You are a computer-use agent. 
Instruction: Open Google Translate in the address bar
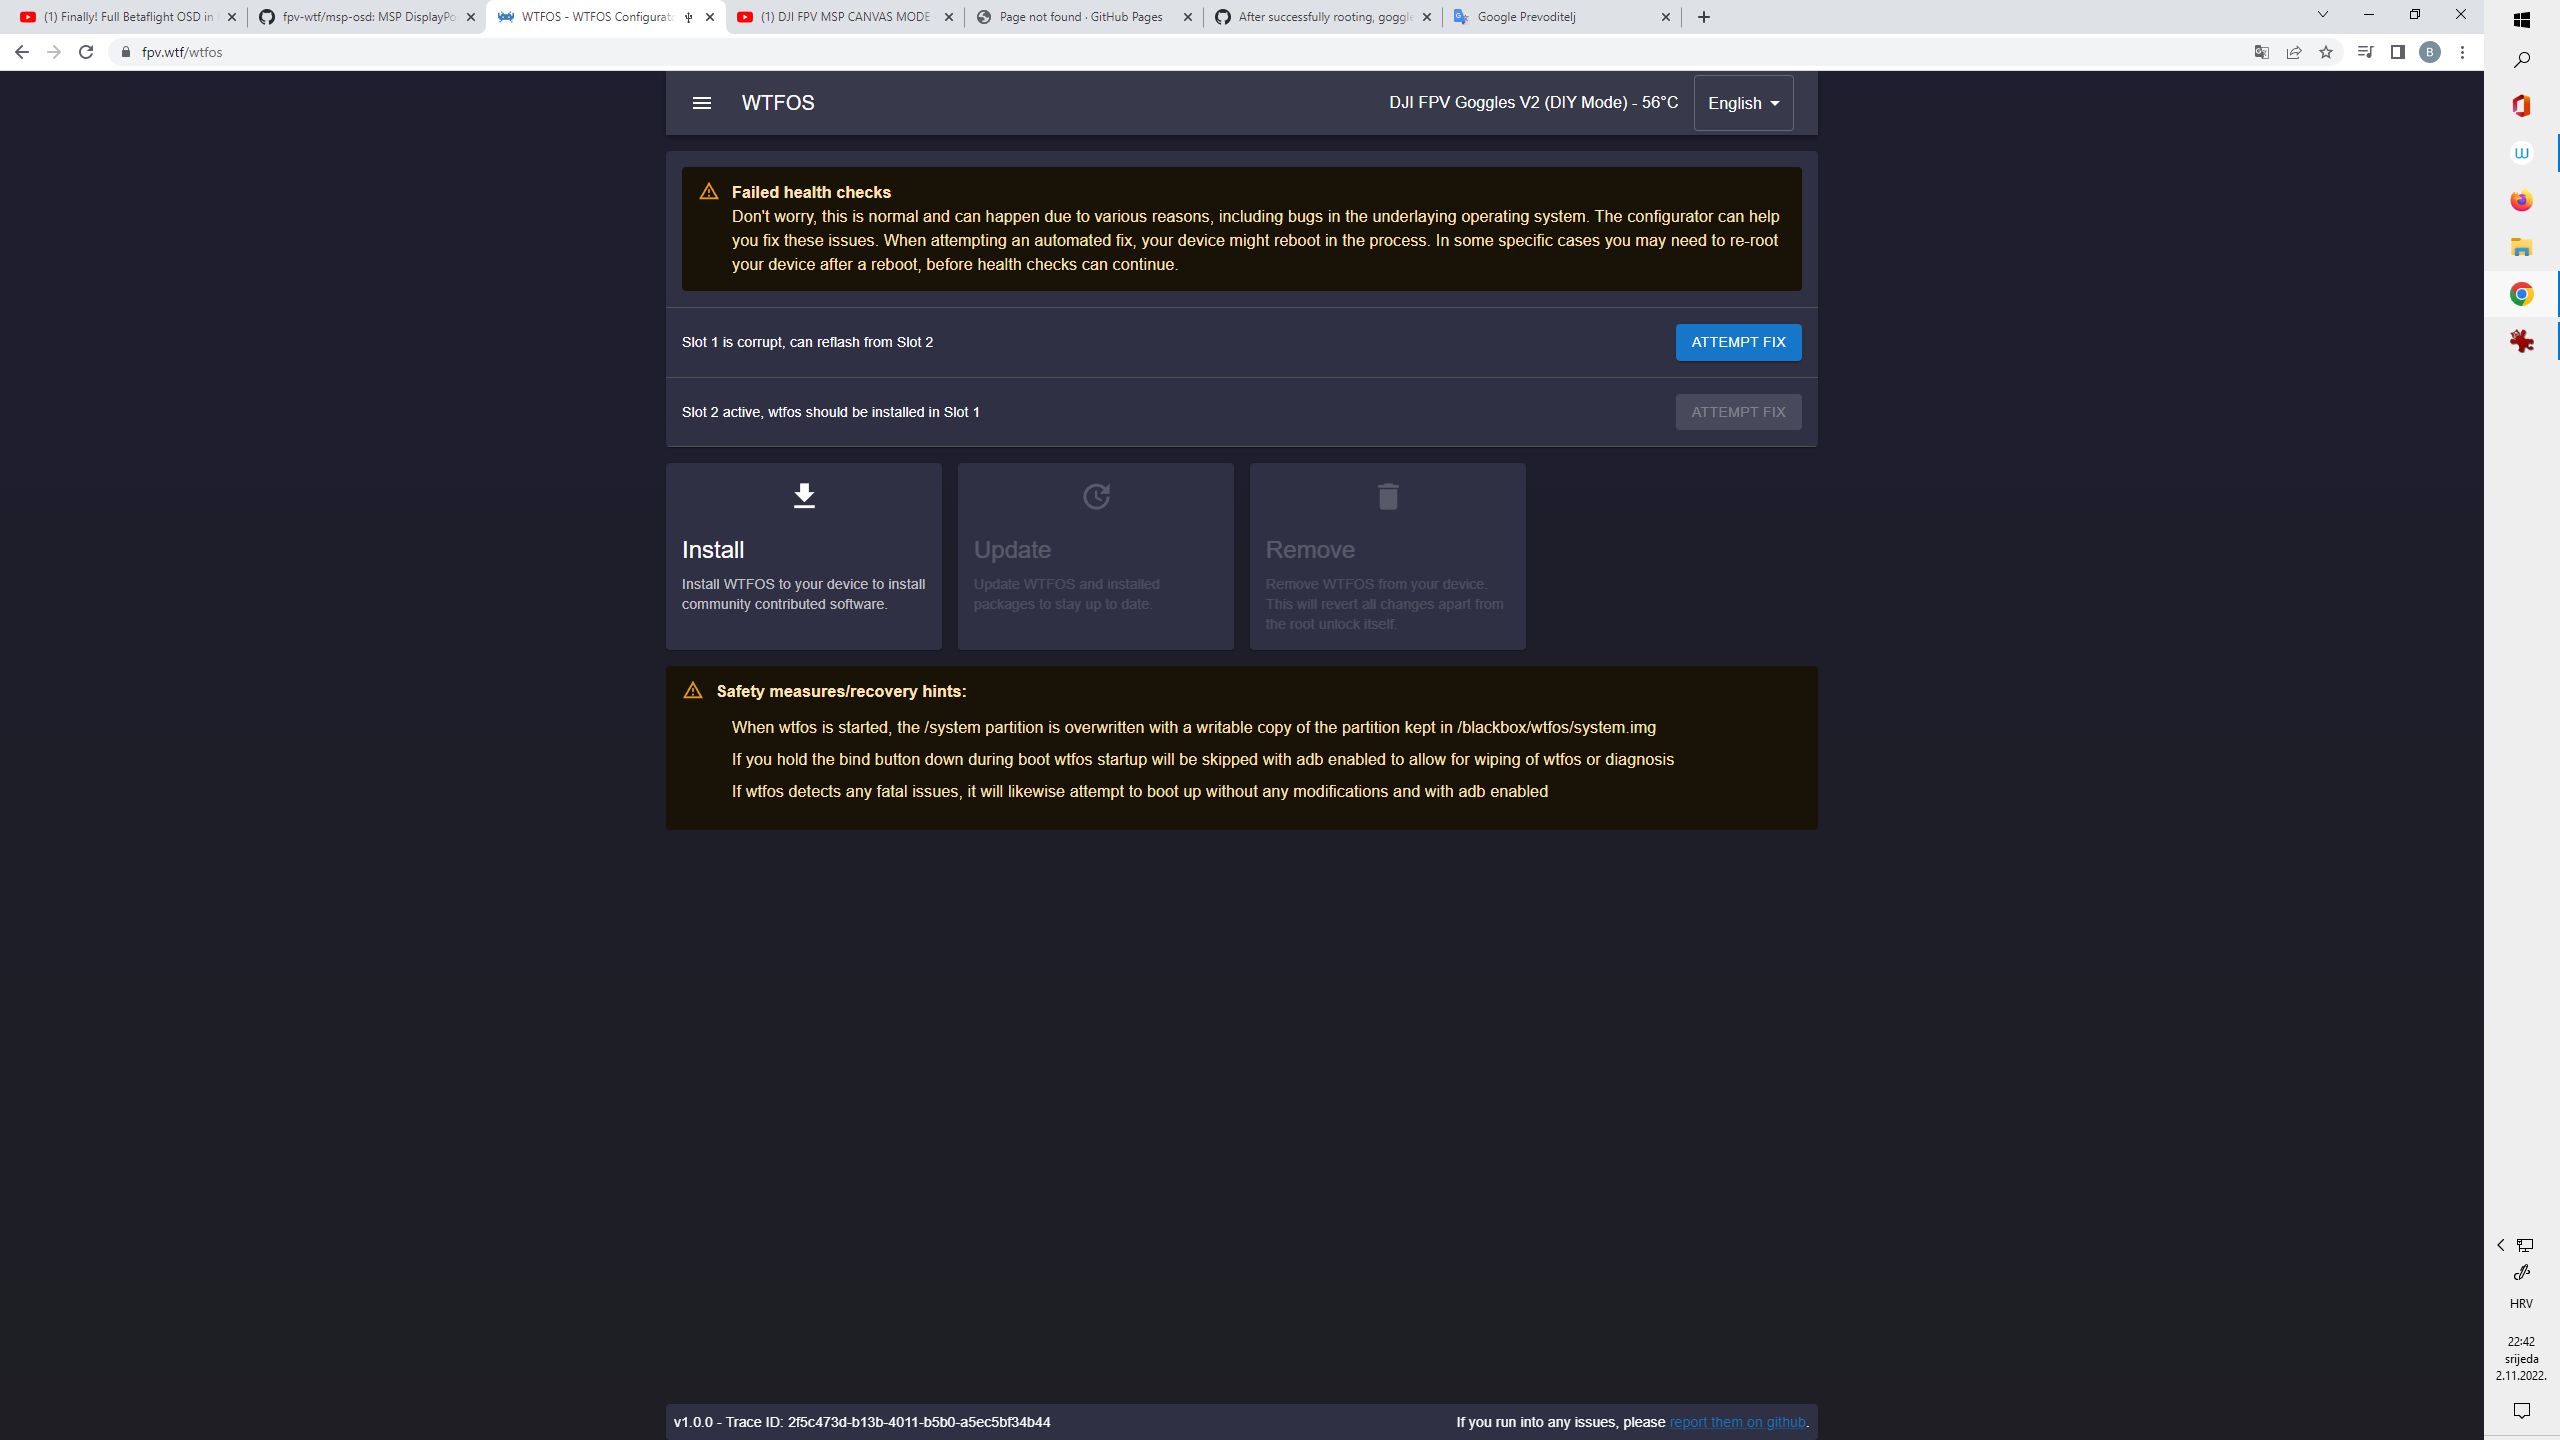pyautogui.click(x=2261, y=51)
